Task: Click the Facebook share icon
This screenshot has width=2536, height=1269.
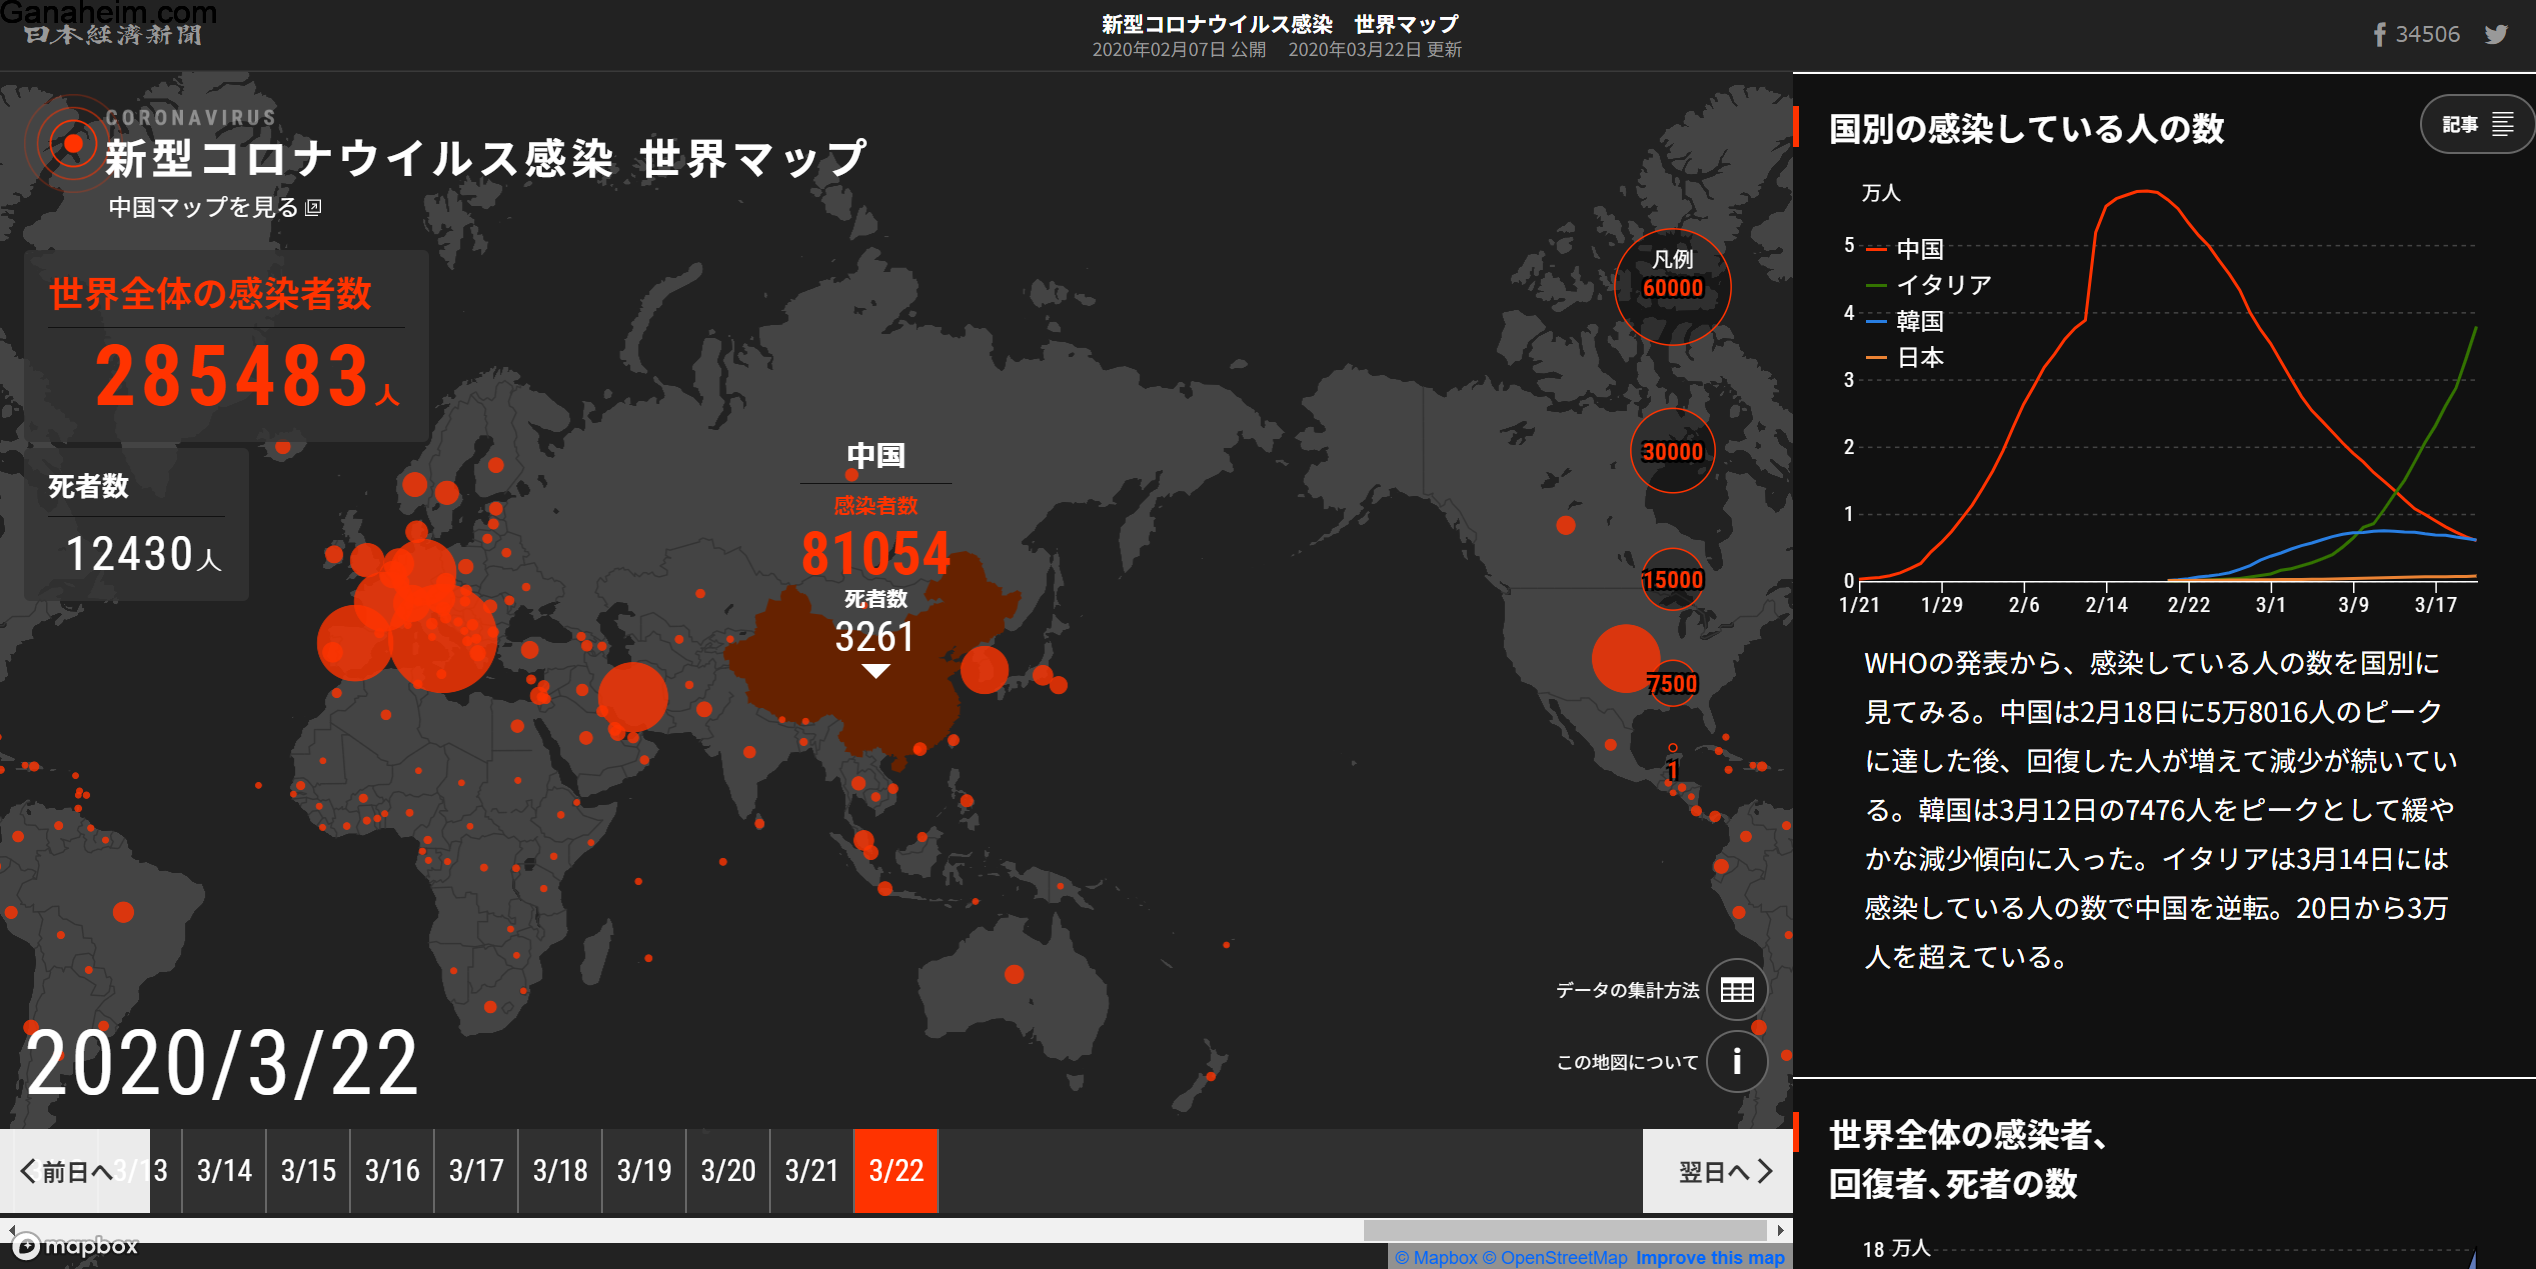Action: [x=2379, y=35]
